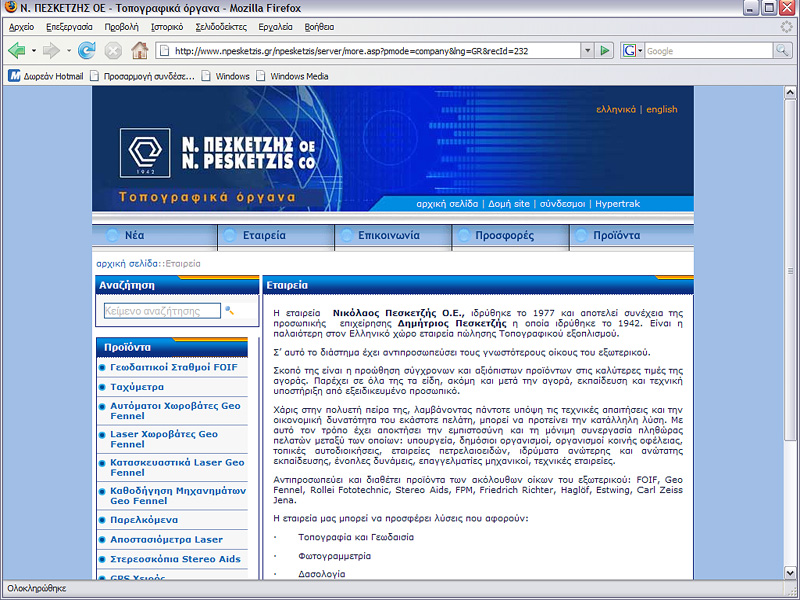The height and width of the screenshot is (600, 800).
Task: Open the Back history dropdown arrow
Action: (x=34, y=51)
